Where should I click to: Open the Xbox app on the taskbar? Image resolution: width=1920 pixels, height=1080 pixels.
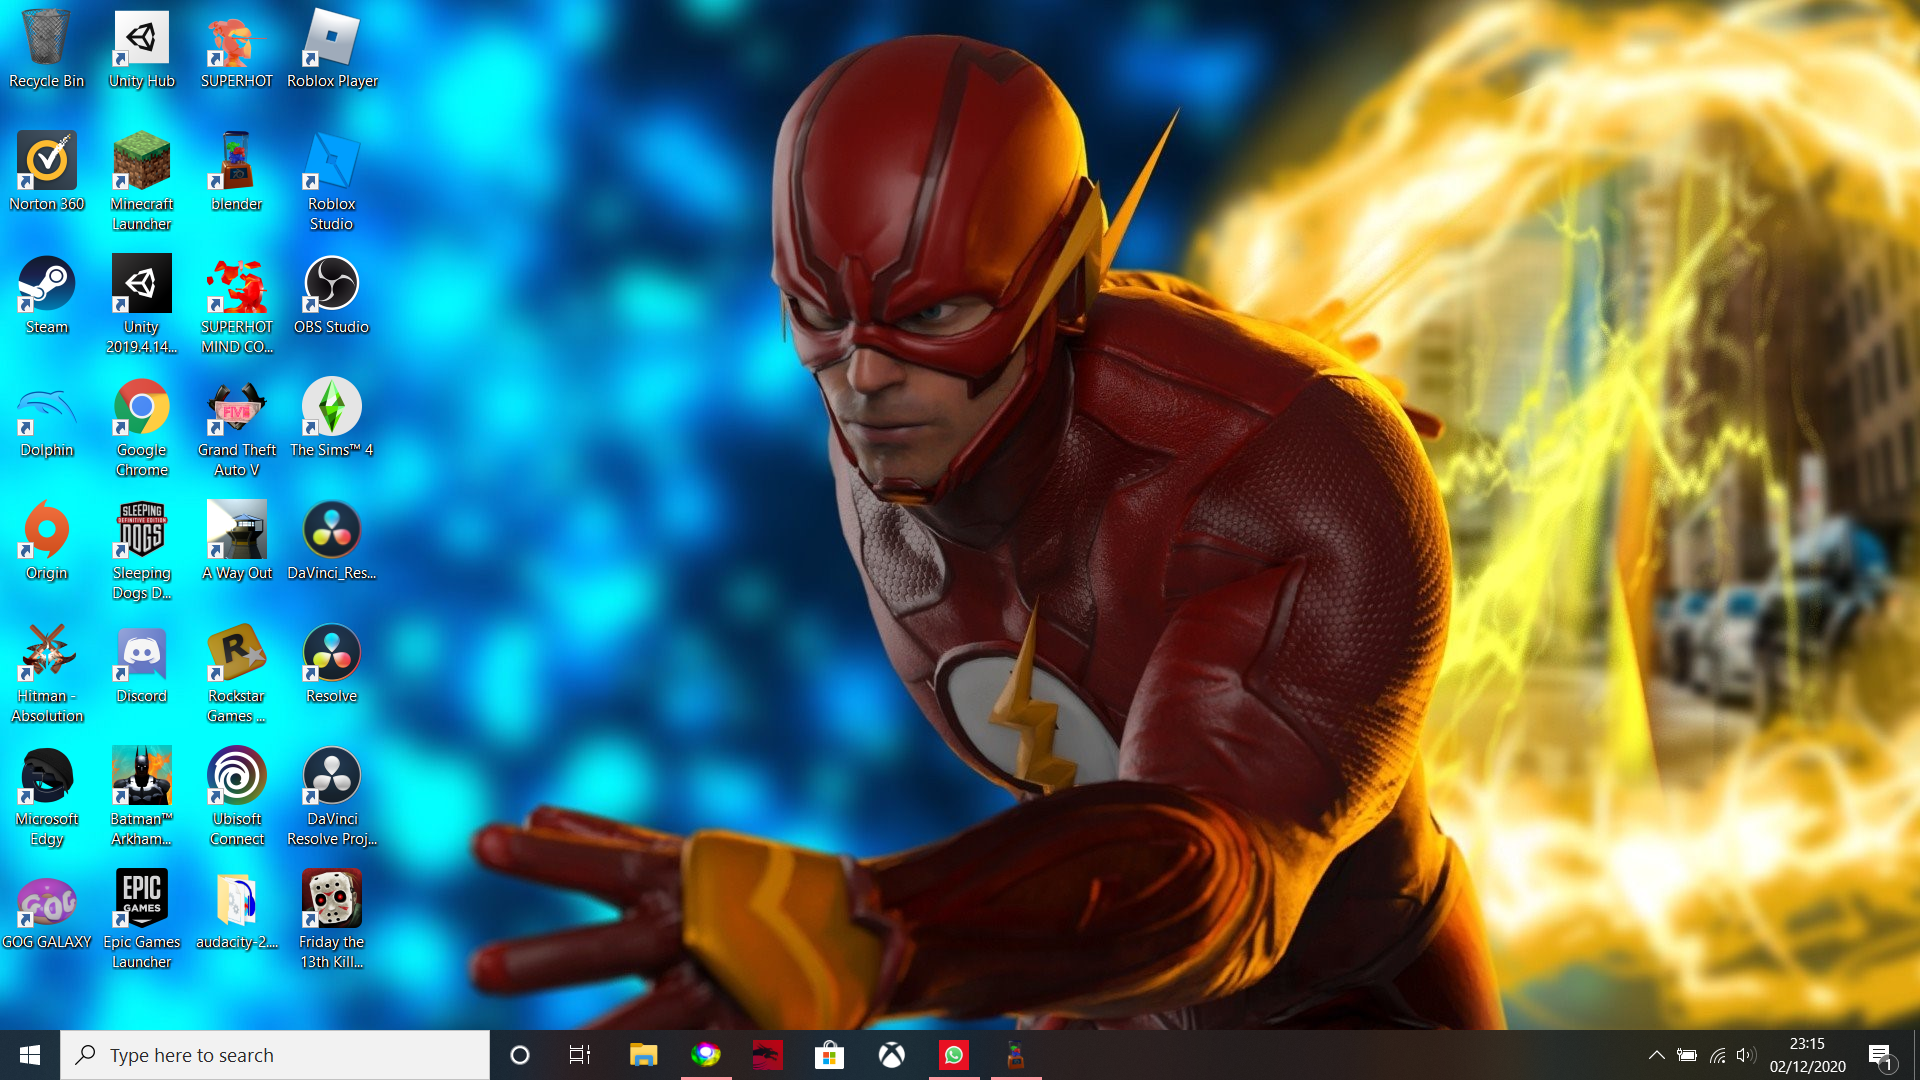(x=892, y=1055)
